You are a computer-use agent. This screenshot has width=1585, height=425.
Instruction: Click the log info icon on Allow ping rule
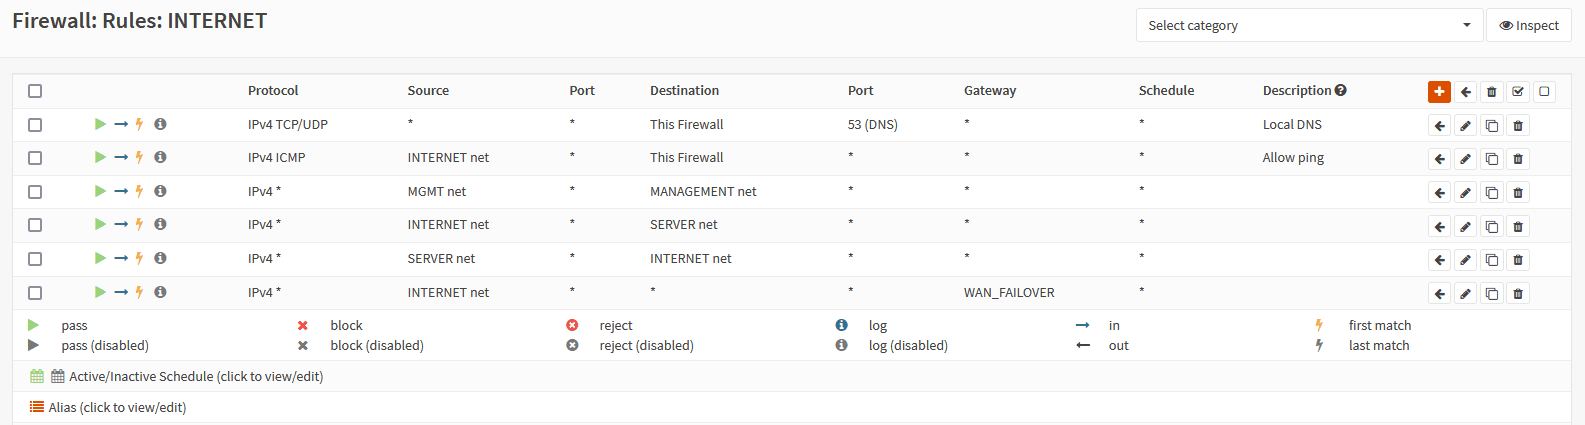click(x=160, y=157)
